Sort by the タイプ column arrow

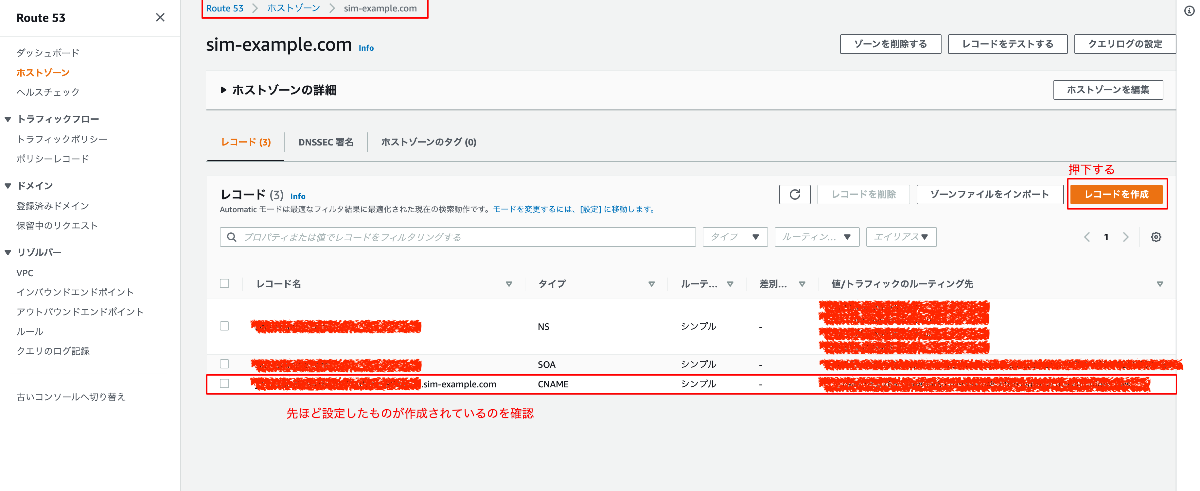[x=651, y=284]
